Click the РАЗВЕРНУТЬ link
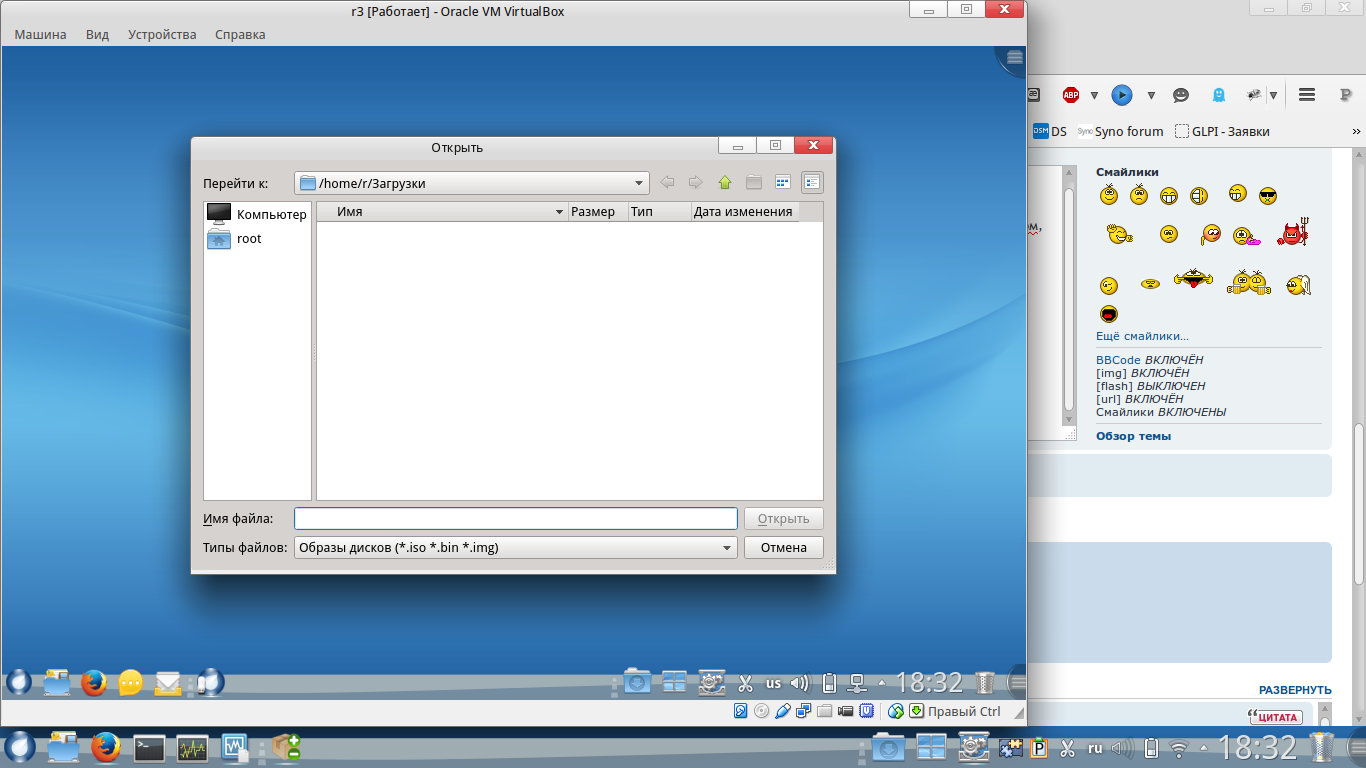This screenshot has width=1366, height=768. coord(1295,690)
